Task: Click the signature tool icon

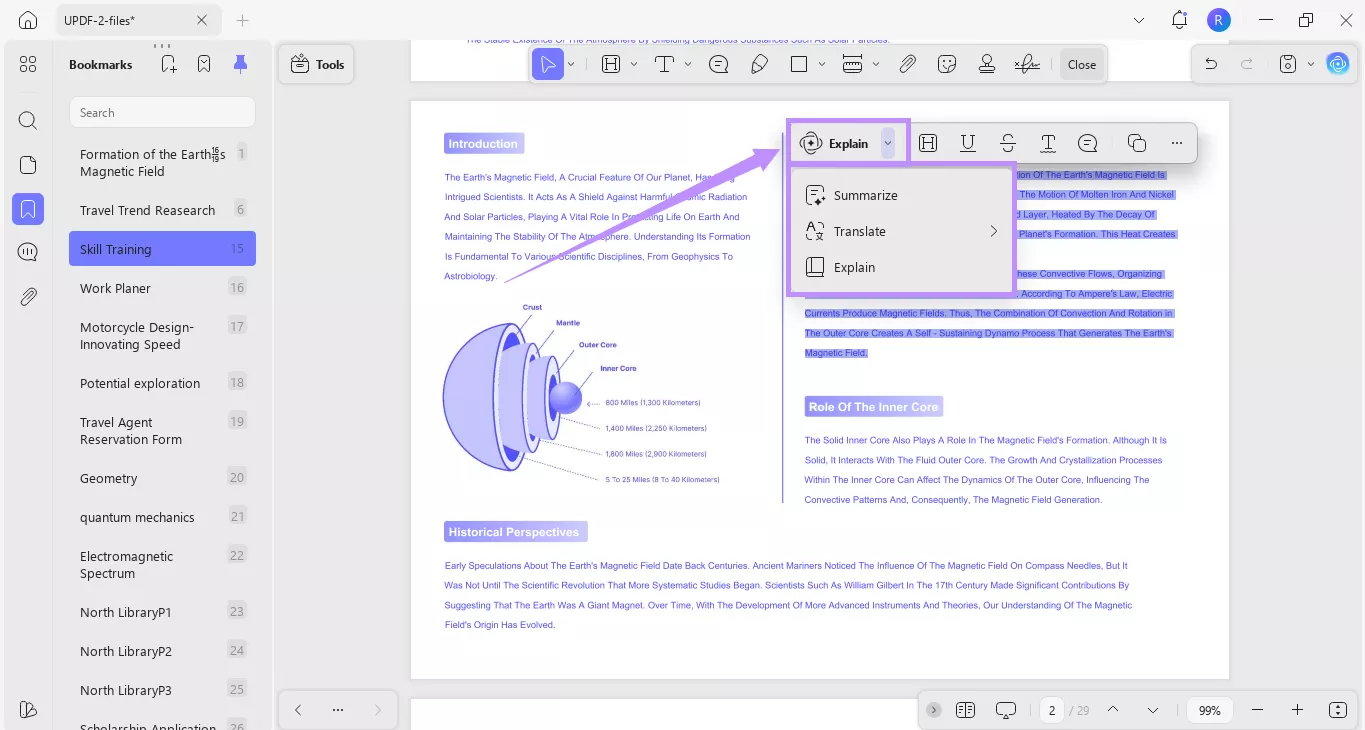Action: pyautogui.click(x=1027, y=64)
